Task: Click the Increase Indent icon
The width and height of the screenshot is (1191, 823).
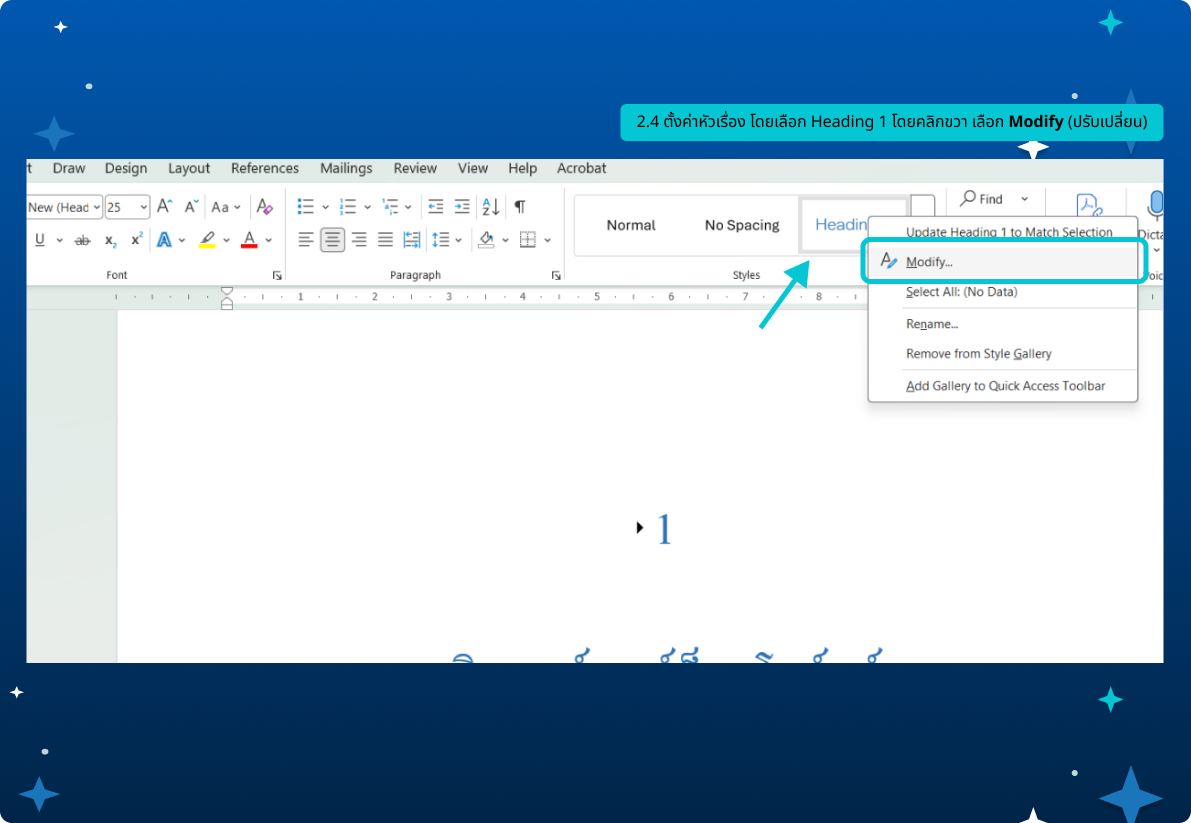Action: (462, 207)
